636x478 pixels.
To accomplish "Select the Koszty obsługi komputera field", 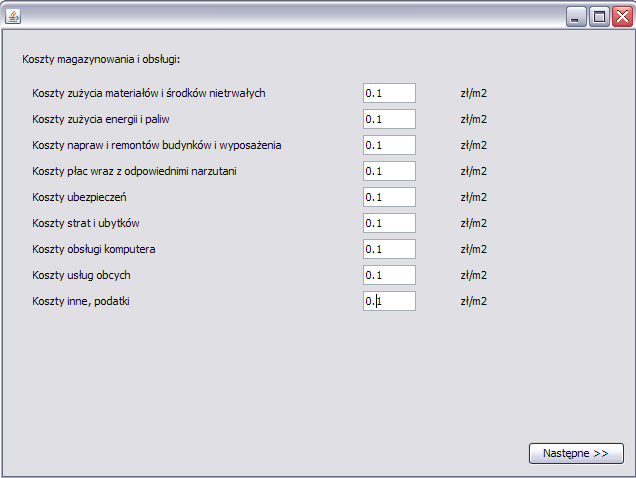I will (x=389, y=249).
